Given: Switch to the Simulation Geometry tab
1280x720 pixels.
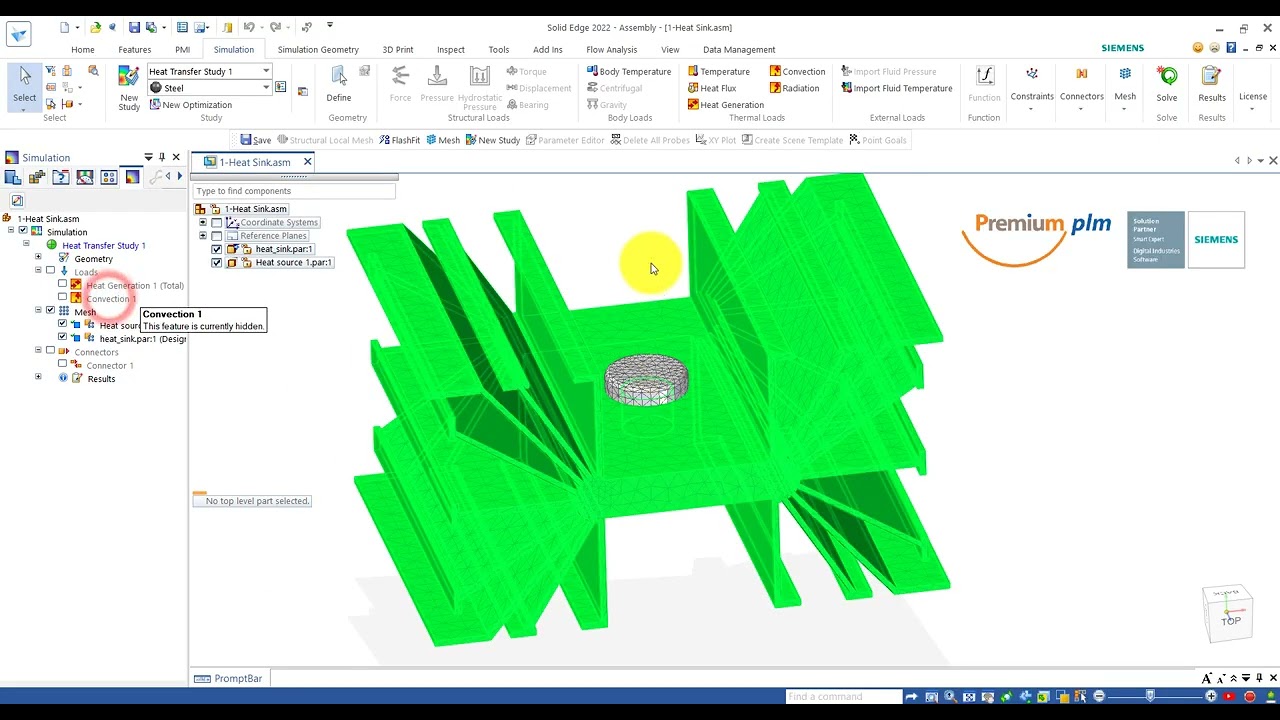Looking at the screenshot, I should pyautogui.click(x=318, y=49).
